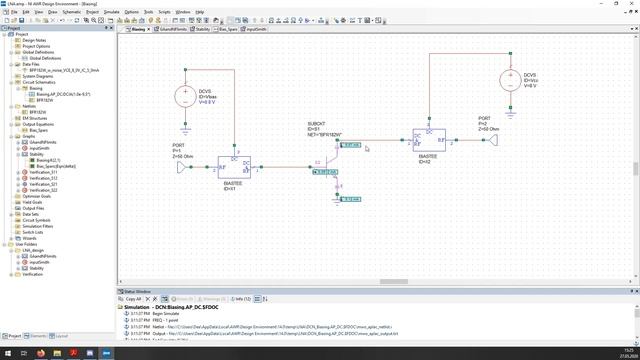The height and width of the screenshot is (360, 640).
Task: Click the zoom in magnifier toolbar icon
Action: click(93, 20)
